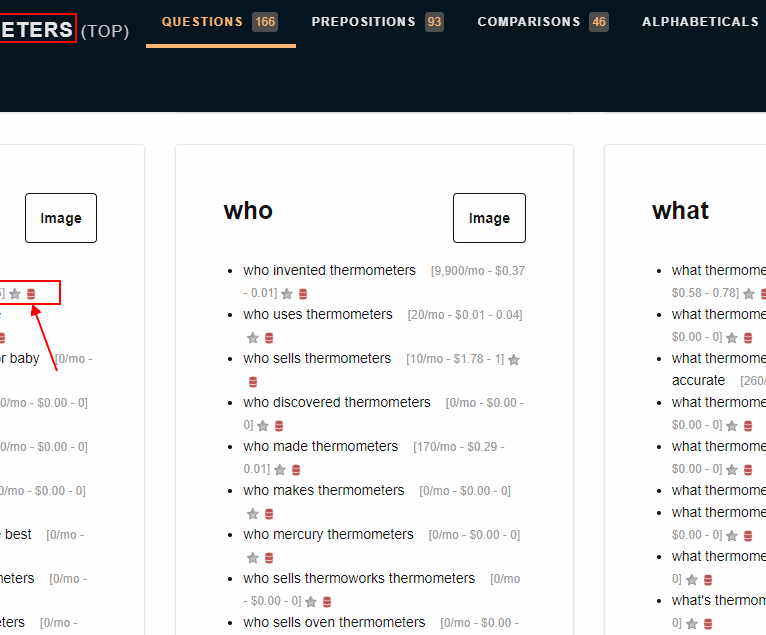Click database icon for 'who invented thermometers'
The height and width of the screenshot is (635, 766).
303,294
